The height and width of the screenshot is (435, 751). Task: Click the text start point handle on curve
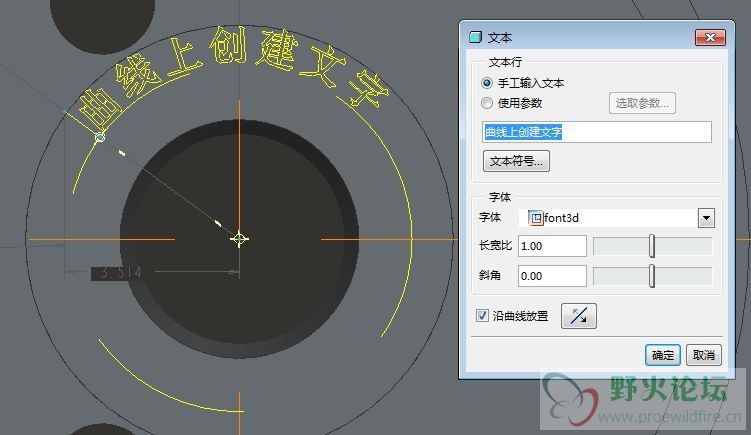tap(100, 138)
